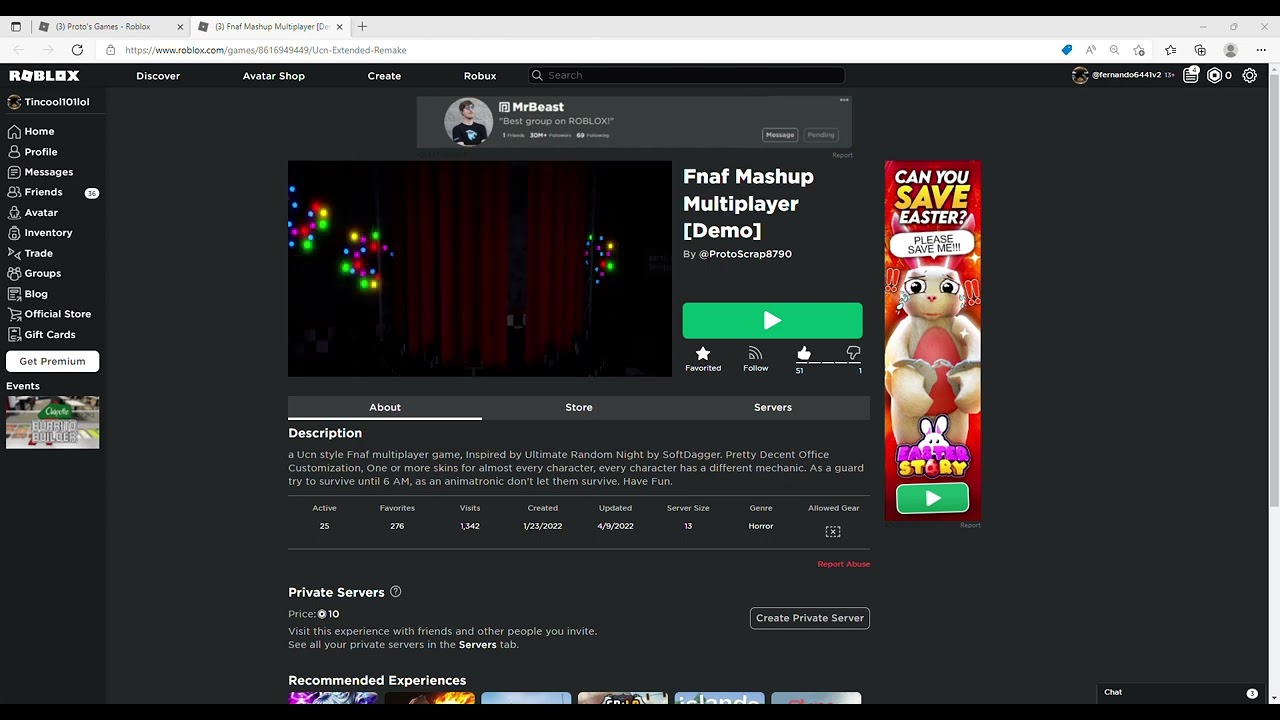Dislike the game with thumbs down

click(853, 353)
